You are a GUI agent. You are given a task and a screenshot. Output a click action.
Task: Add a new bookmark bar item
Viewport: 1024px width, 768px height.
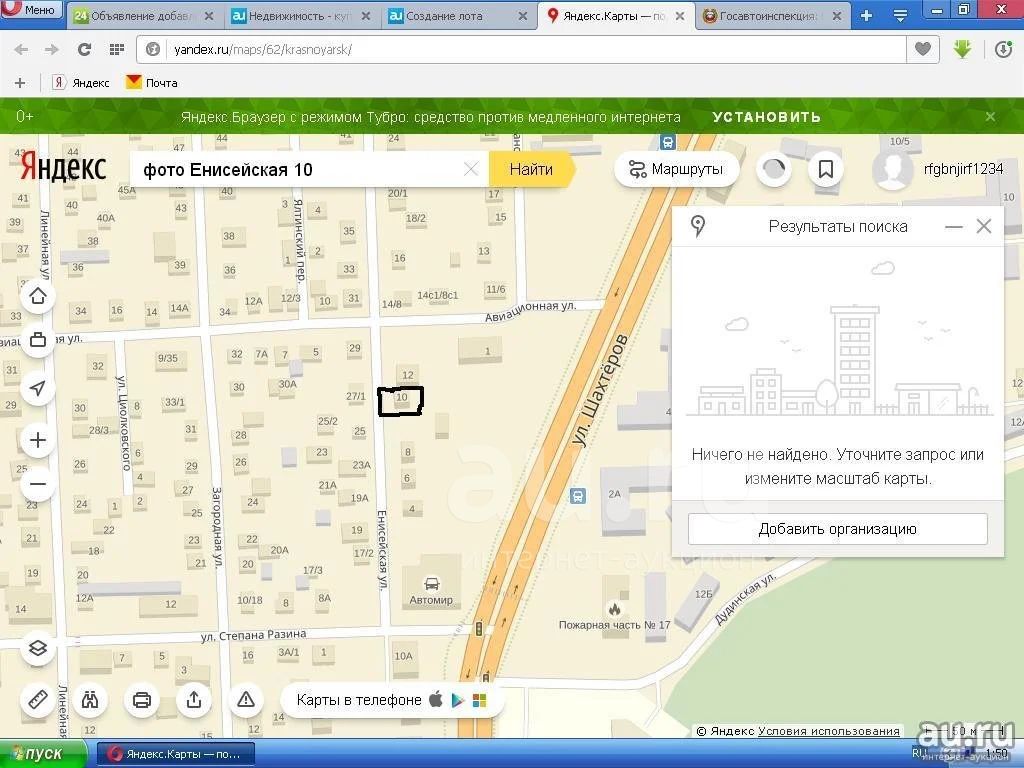pyautogui.click(x=20, y=83)
